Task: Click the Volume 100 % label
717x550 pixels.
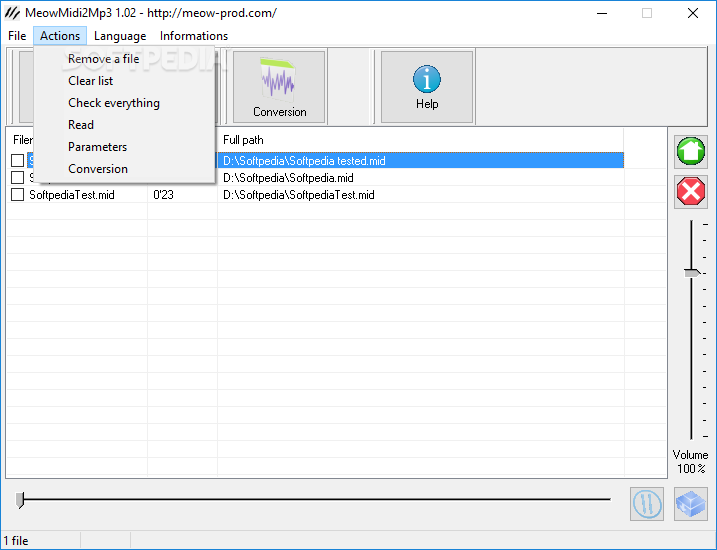Action: (x=690, y=461)
